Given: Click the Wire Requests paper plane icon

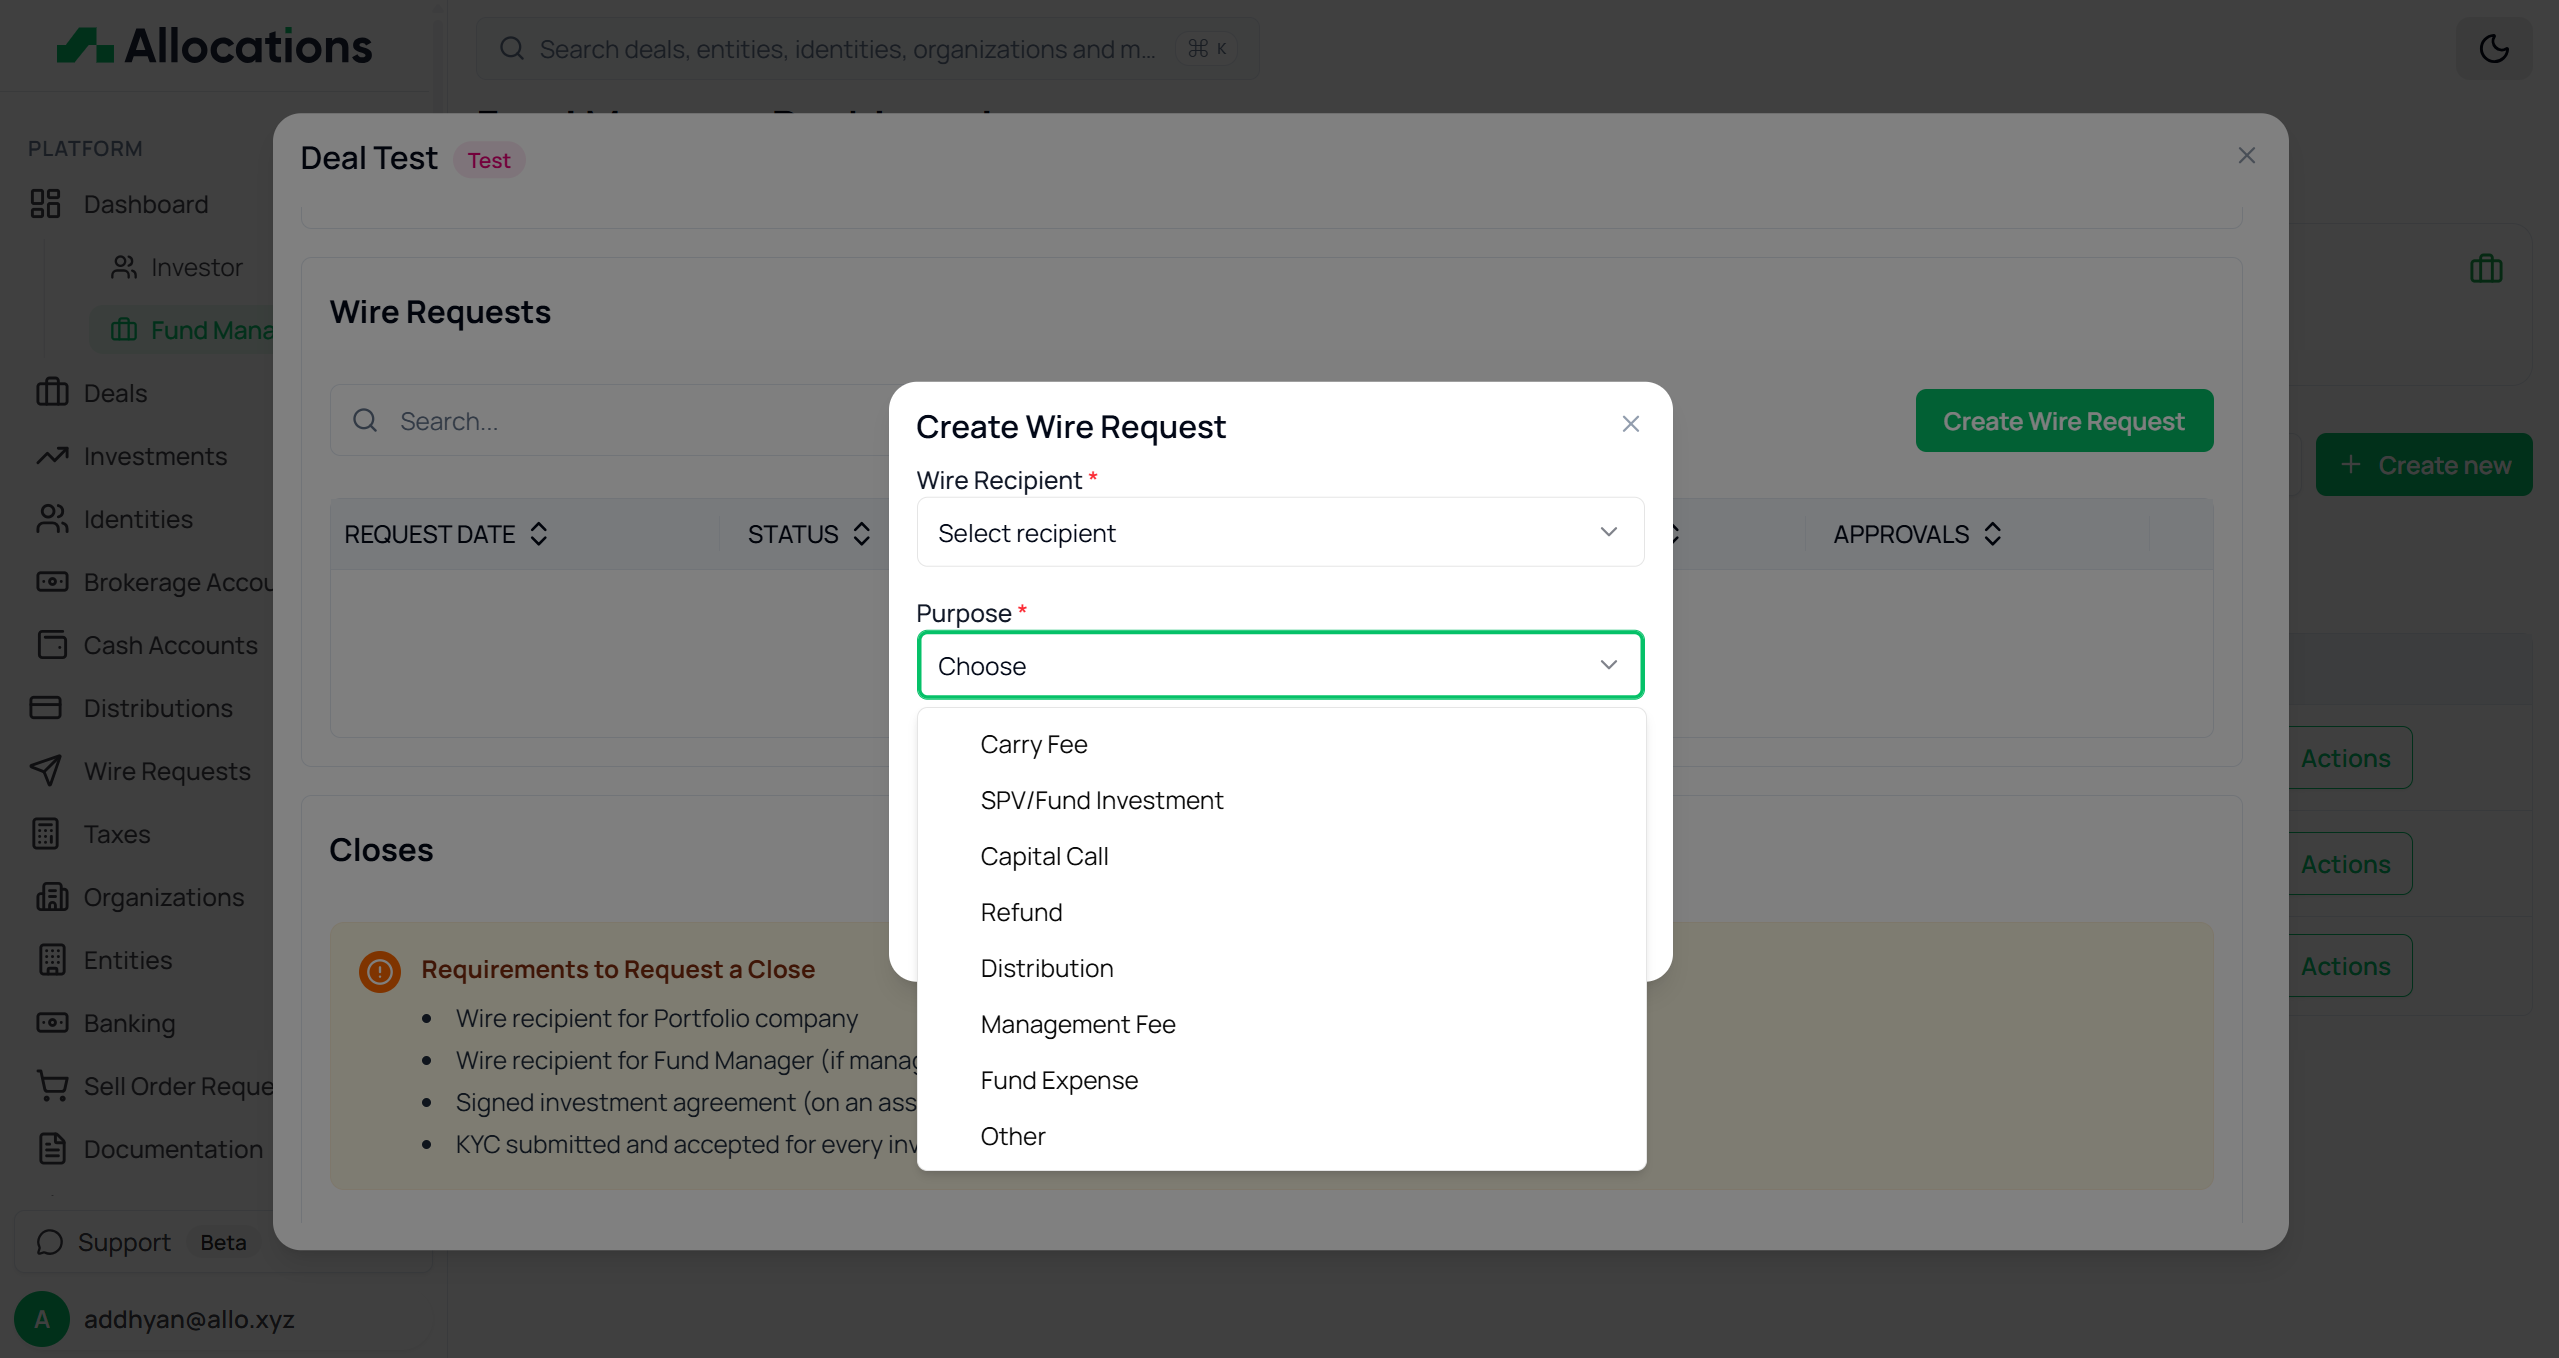Looking at the screenshot, I should [46, 770].
